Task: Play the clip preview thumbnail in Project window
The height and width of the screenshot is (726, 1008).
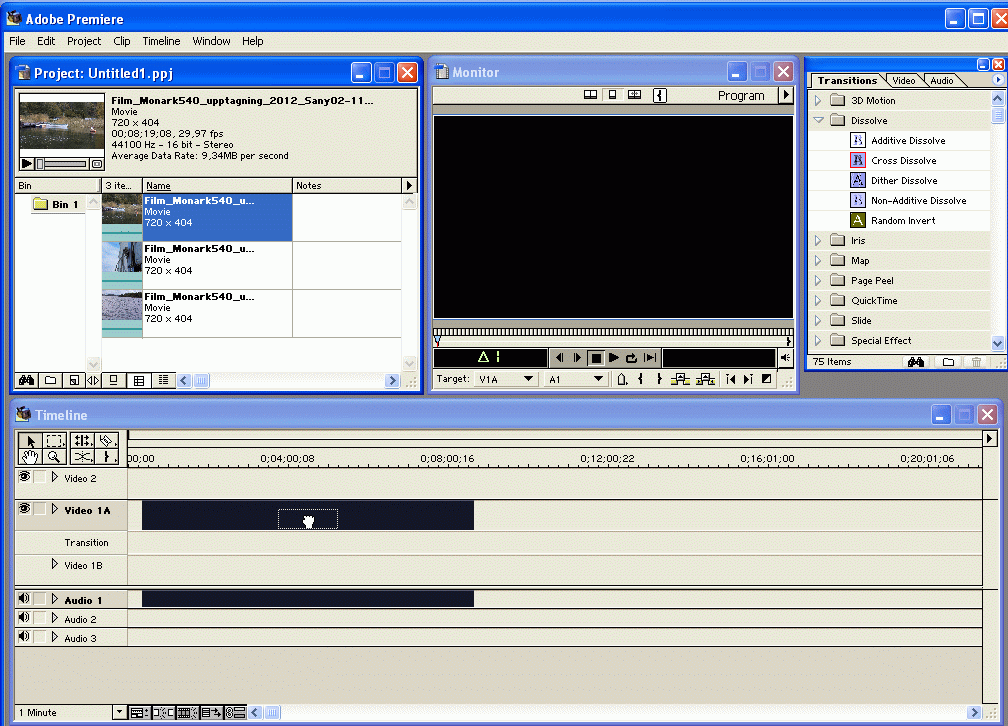Action: point(26,163)
